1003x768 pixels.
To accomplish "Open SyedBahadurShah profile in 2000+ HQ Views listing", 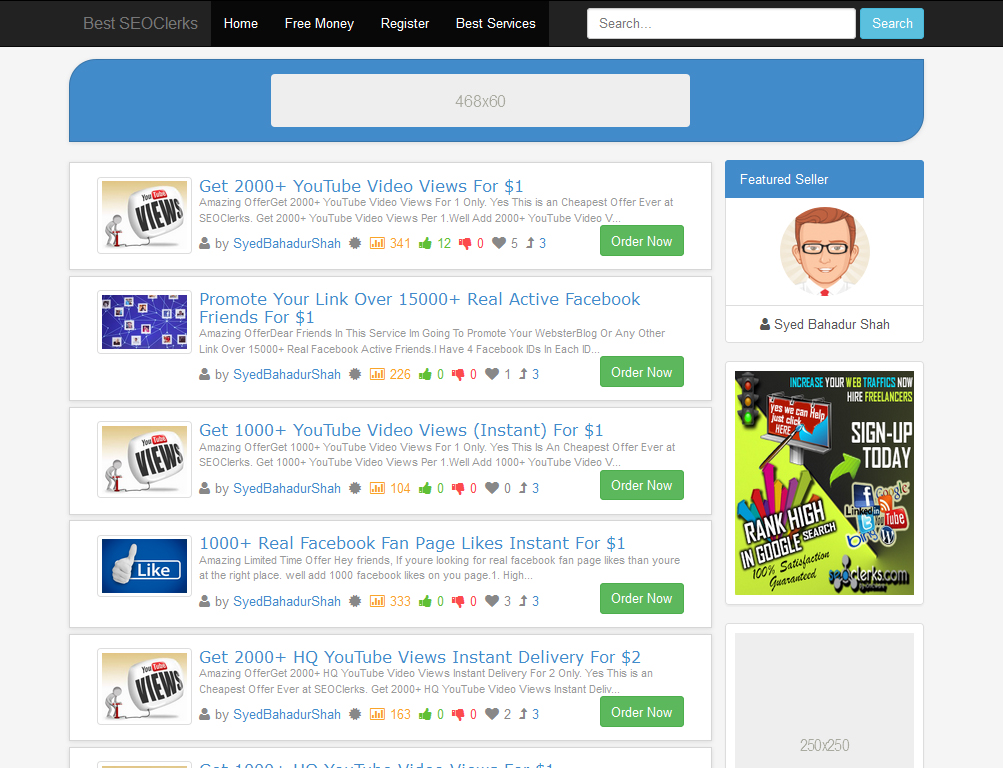I will (x=287, y=715).
